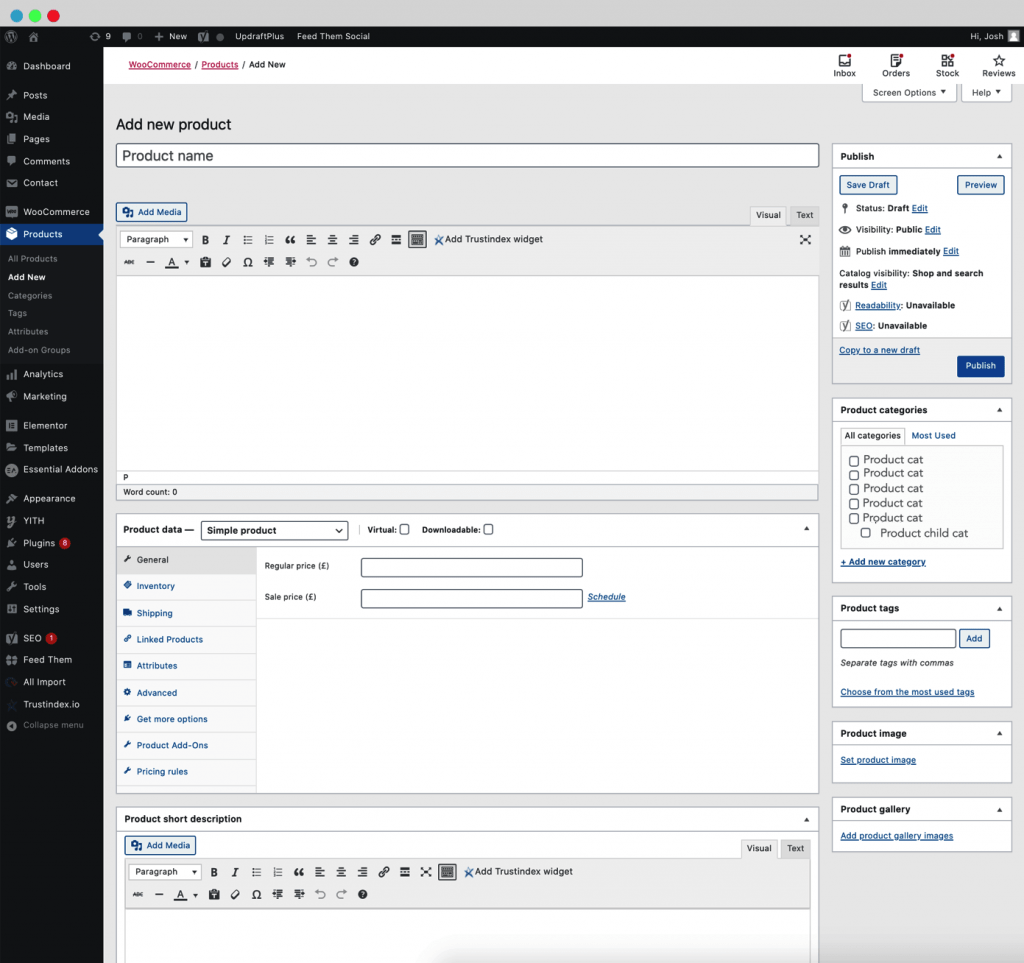
Task: Open the distraction-free fullscreen editing icon
Action: pyautogui.click(x=805, y=239)
